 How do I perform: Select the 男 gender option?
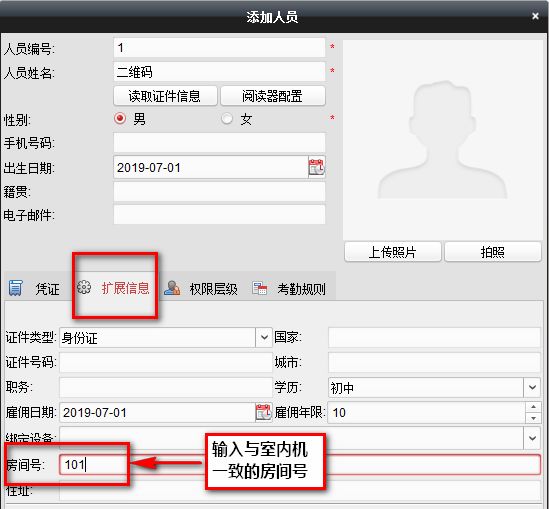click(x=120, y=119)
